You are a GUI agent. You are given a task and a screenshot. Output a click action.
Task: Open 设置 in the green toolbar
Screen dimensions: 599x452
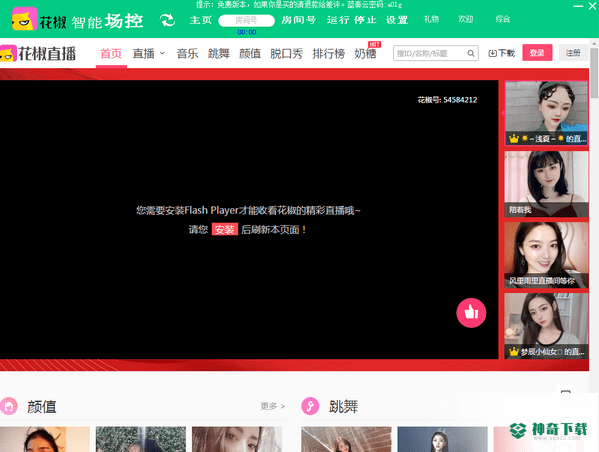[x=397, y=20]
